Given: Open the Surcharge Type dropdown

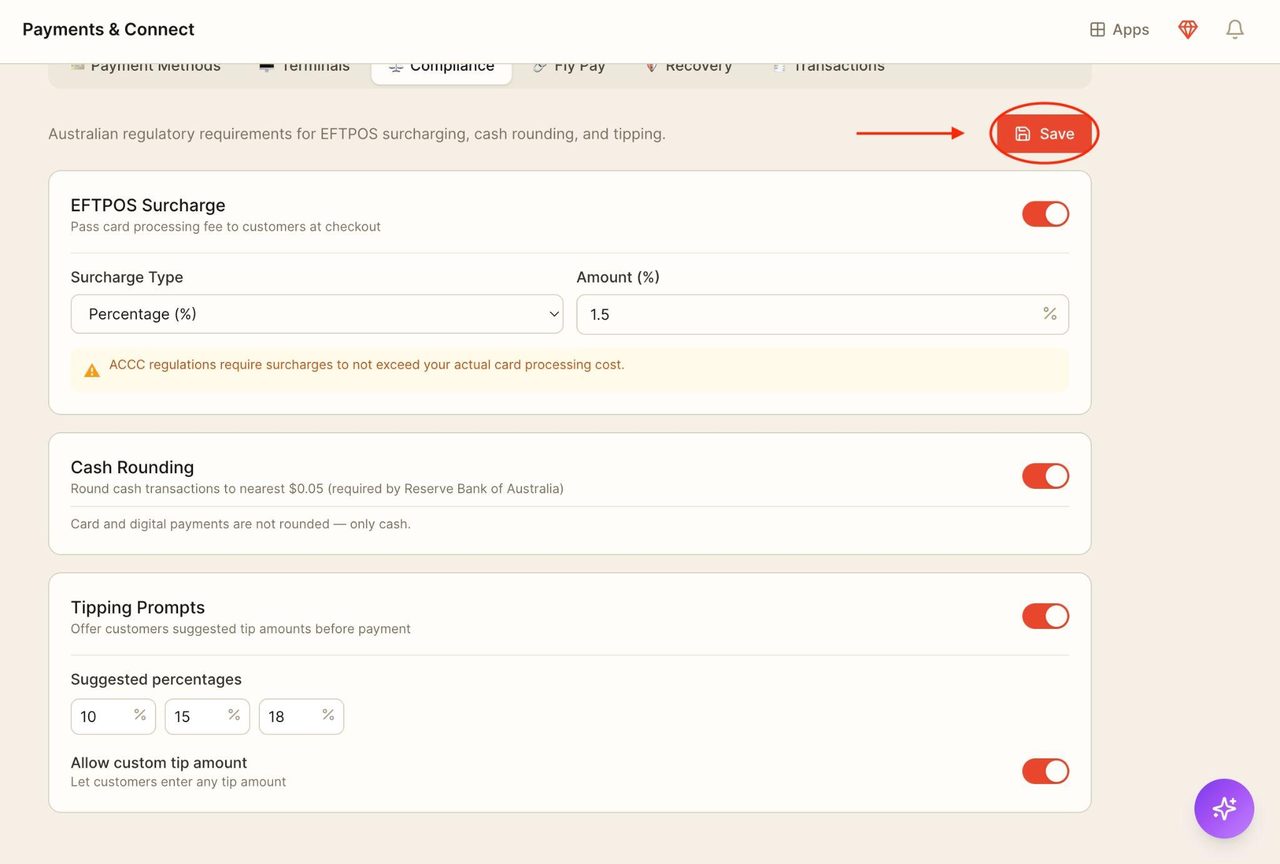Looking at the screenshot, I should coord(317,314).
